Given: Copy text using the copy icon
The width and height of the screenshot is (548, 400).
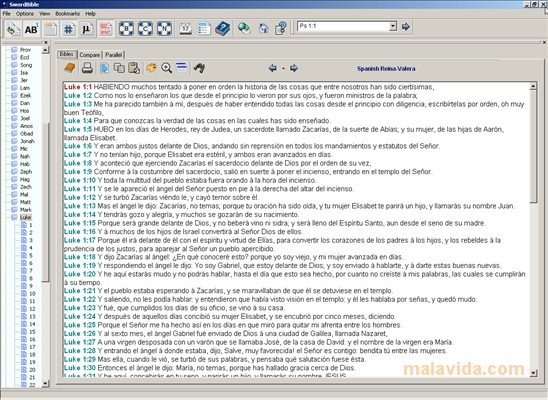Looking at the screenshot, I should [119, 68].
